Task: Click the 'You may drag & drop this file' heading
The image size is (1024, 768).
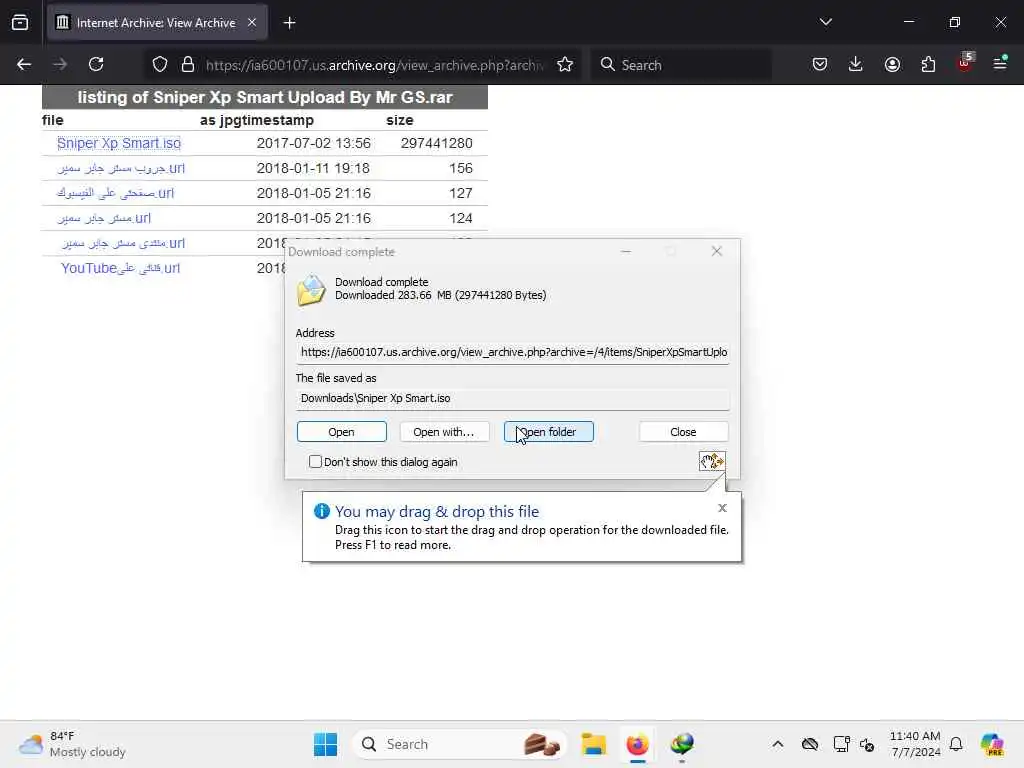Action: pyautogui.click(x=437, y=511)
